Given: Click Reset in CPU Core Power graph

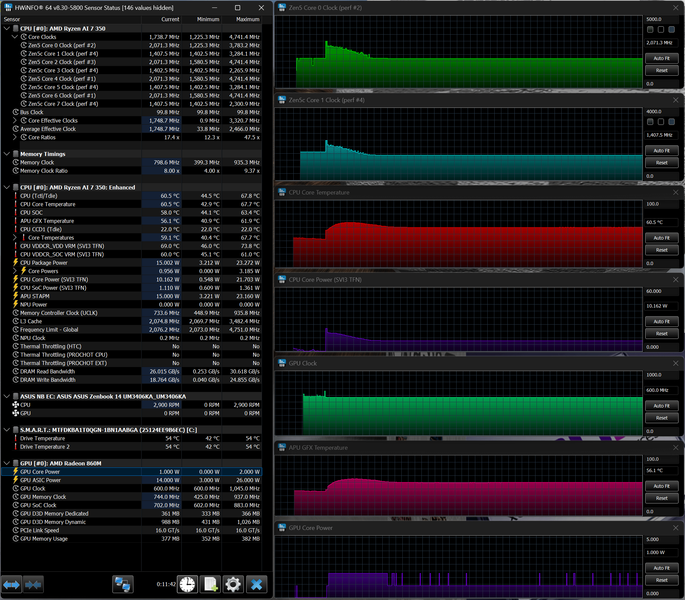Looking at the screenshot, I should pyautogui.click(x=661, y=333).
